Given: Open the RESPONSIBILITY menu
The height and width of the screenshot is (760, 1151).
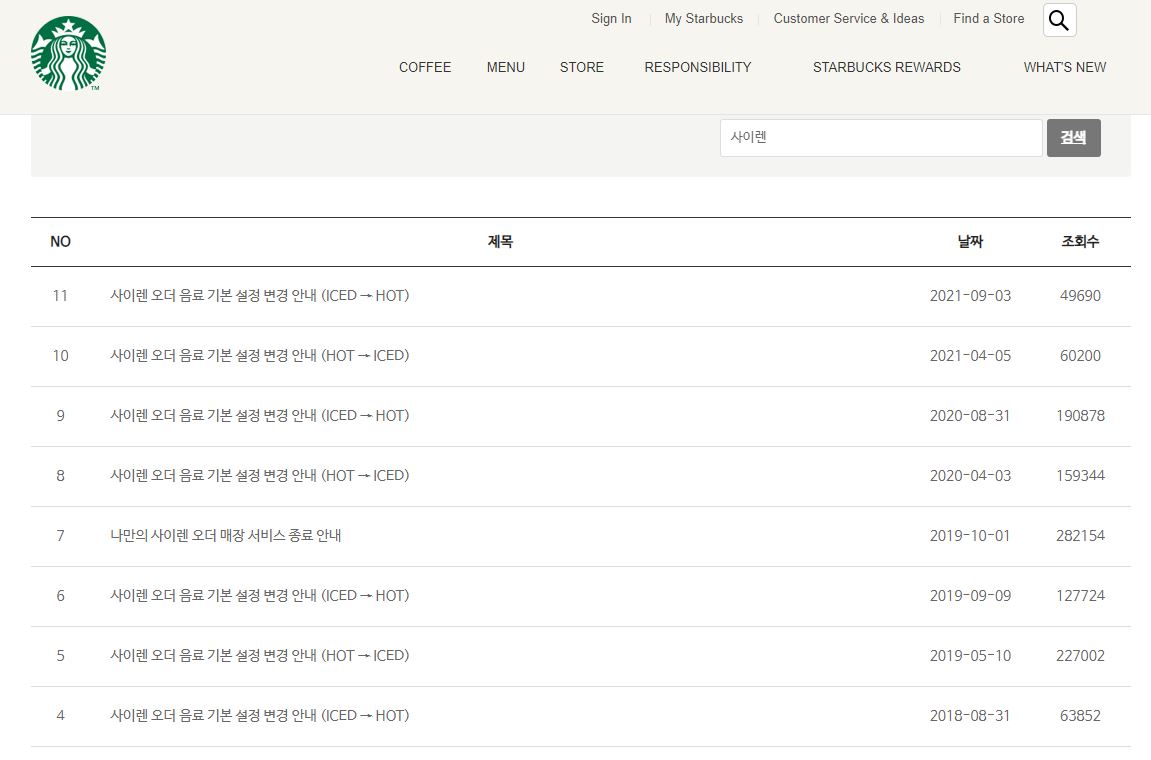Looking at the screenshot, I should [x=697, y=67].
